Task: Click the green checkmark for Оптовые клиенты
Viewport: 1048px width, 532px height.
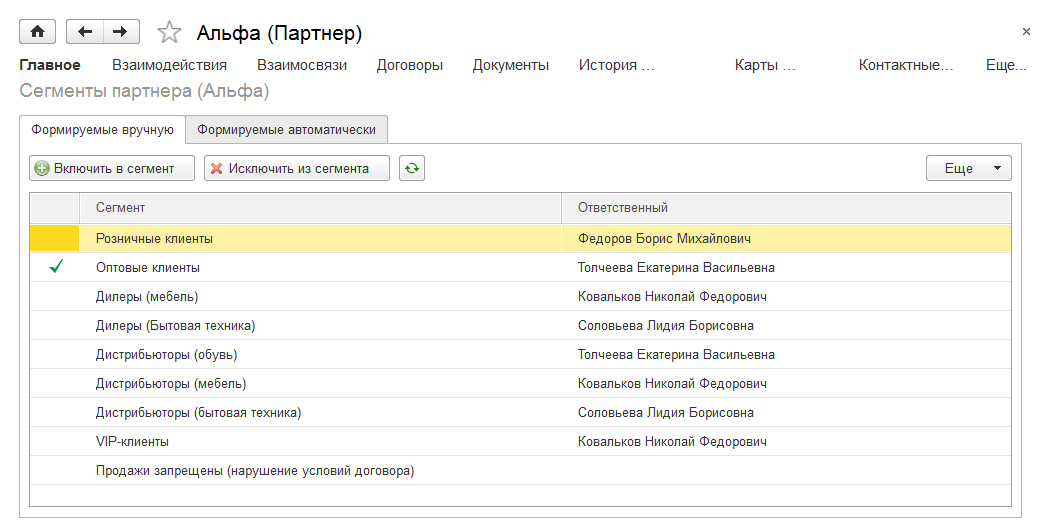Action: (55, 267)
